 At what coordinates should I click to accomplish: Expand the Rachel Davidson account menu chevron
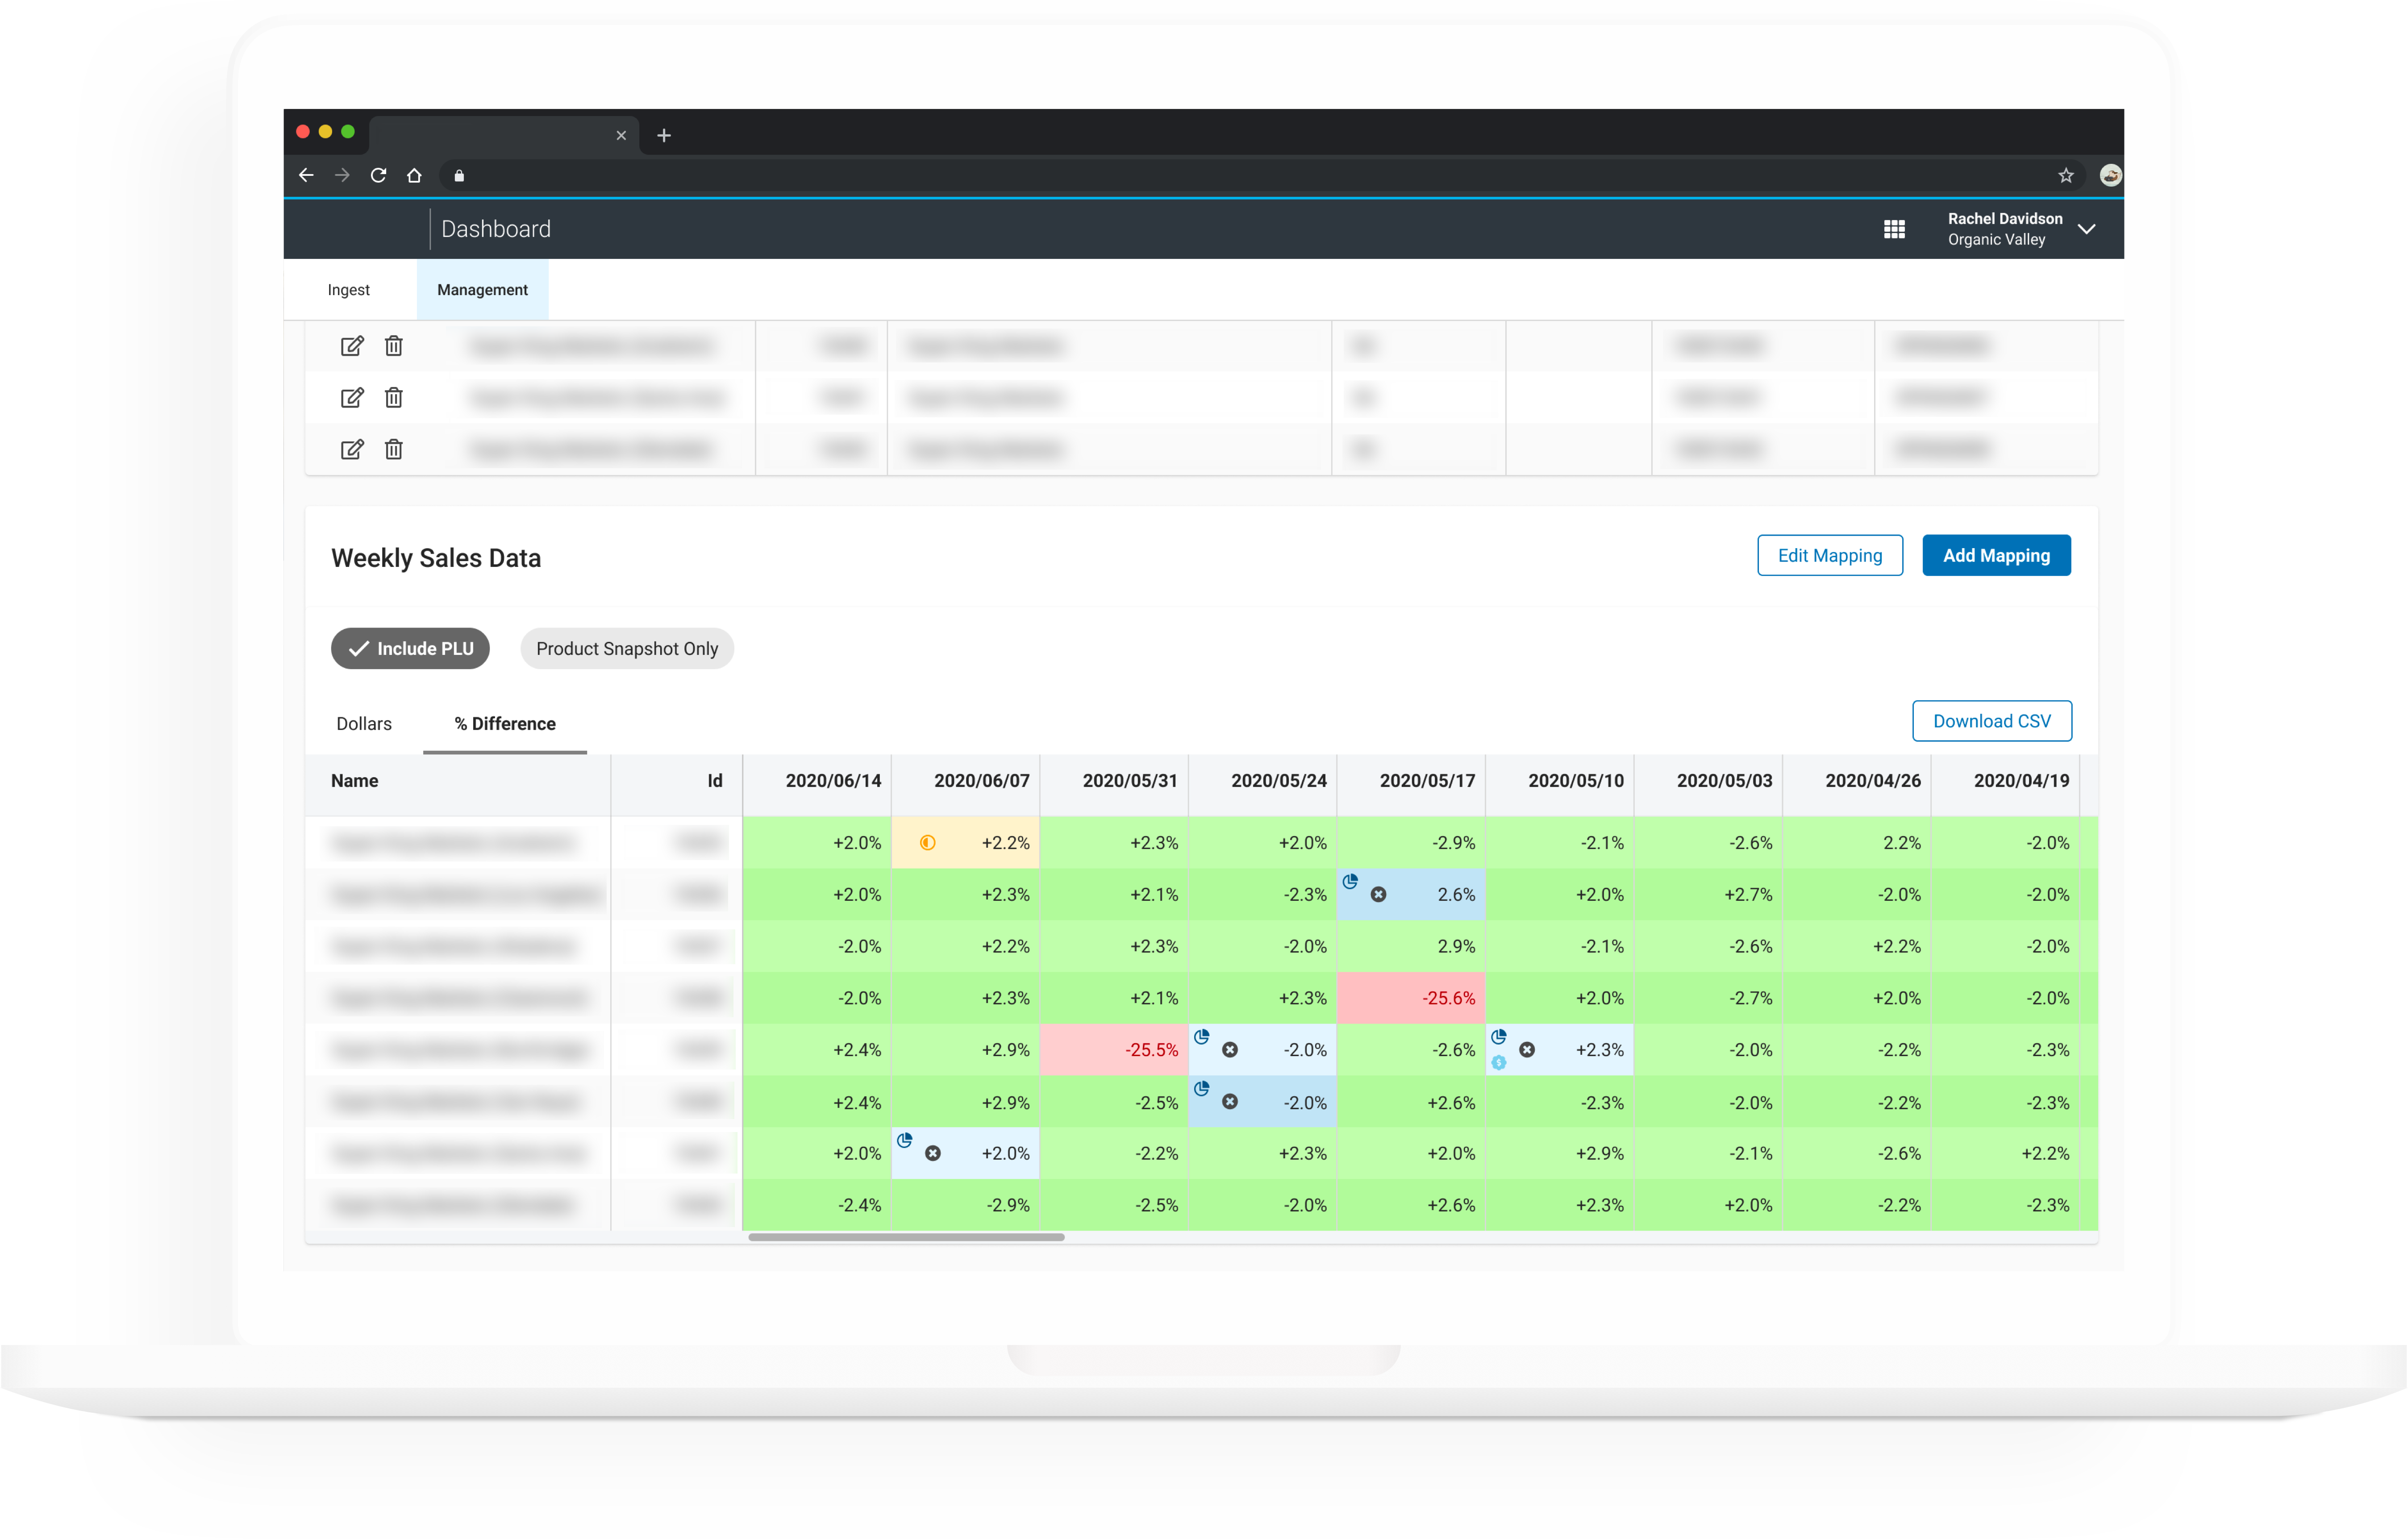pyautogui.click(x=2087, y=229)
